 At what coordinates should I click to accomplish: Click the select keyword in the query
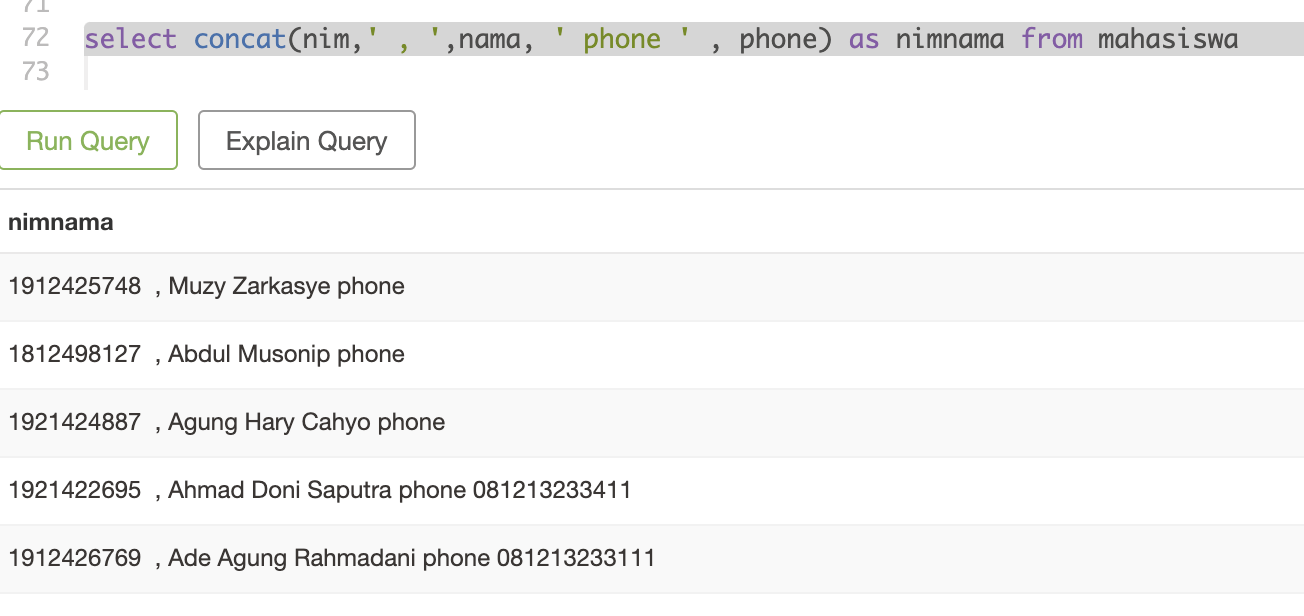[x=131, y=40]
